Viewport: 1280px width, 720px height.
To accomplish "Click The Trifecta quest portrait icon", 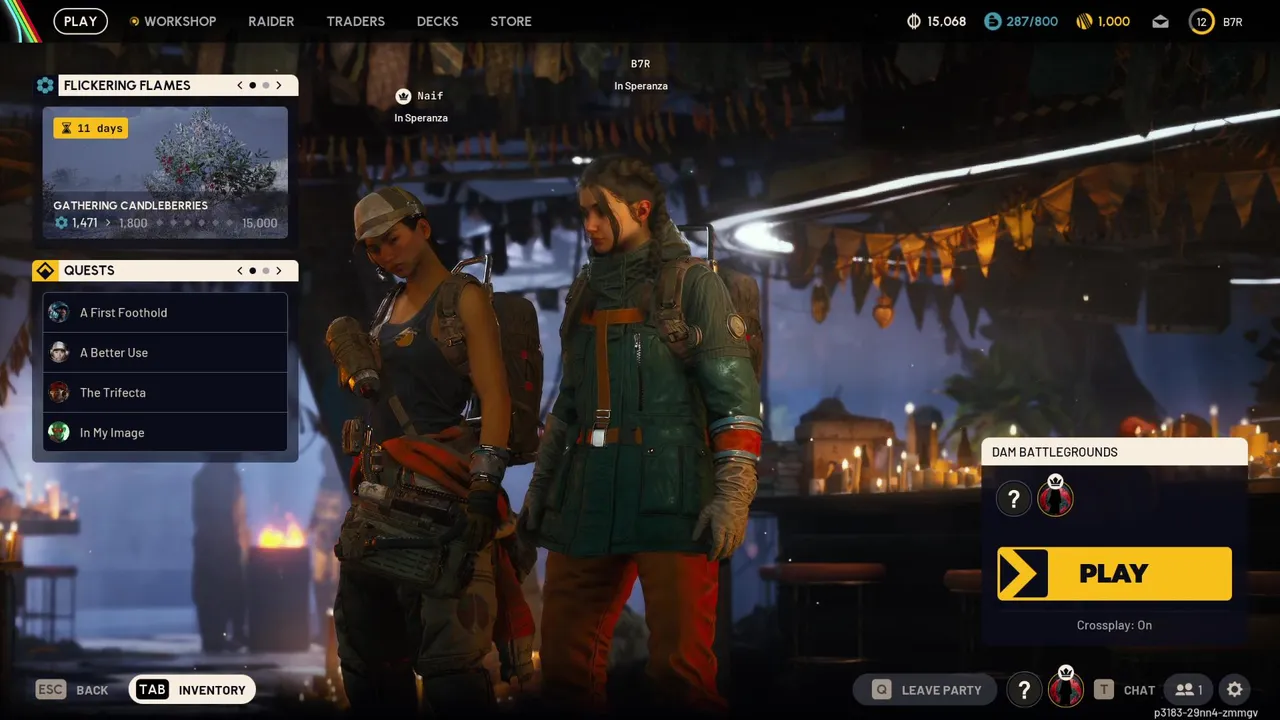I will 59,392.
